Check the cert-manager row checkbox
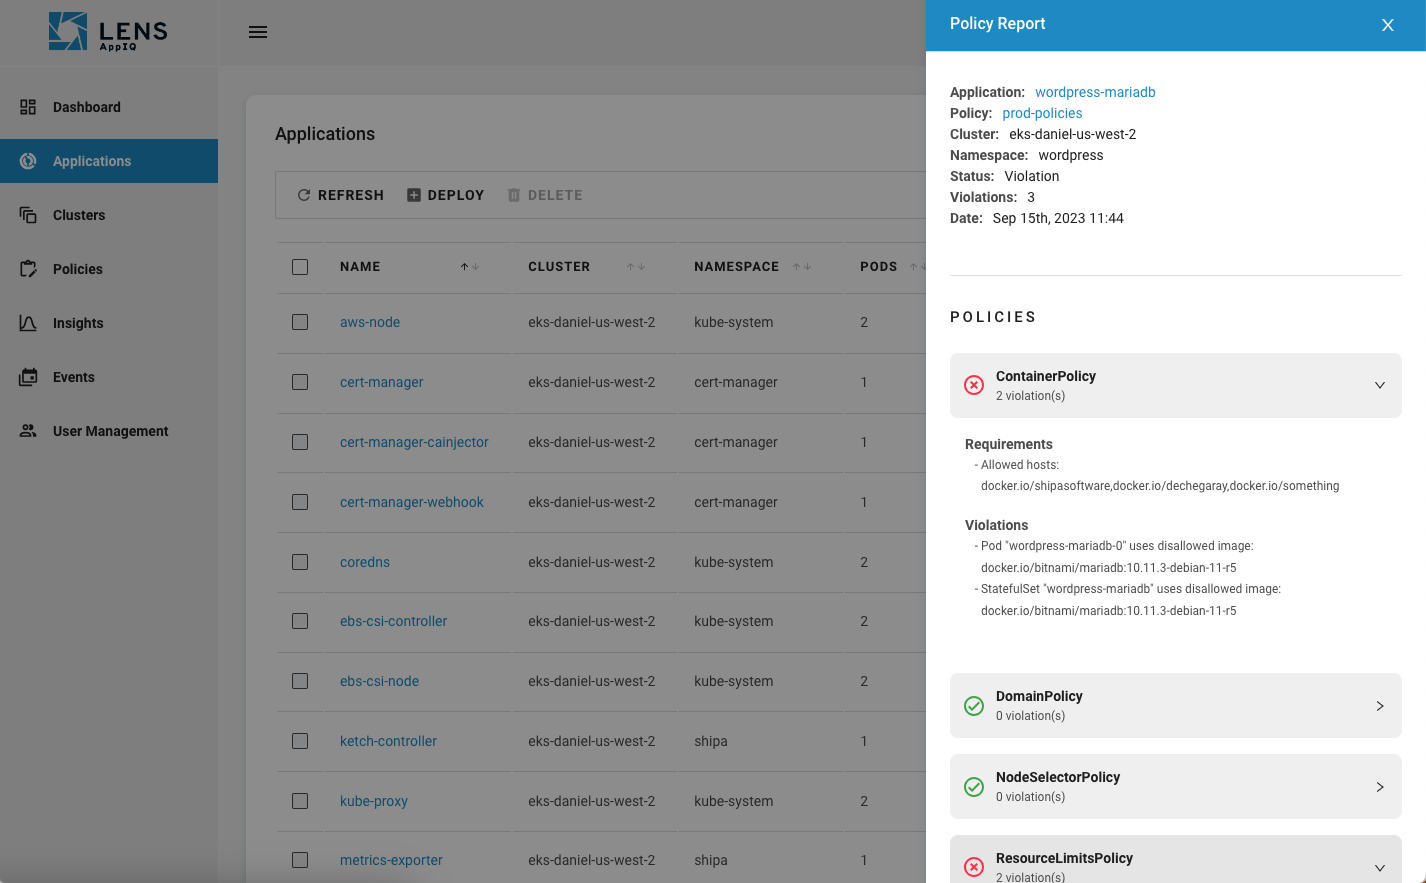 [x=300, y=382]
